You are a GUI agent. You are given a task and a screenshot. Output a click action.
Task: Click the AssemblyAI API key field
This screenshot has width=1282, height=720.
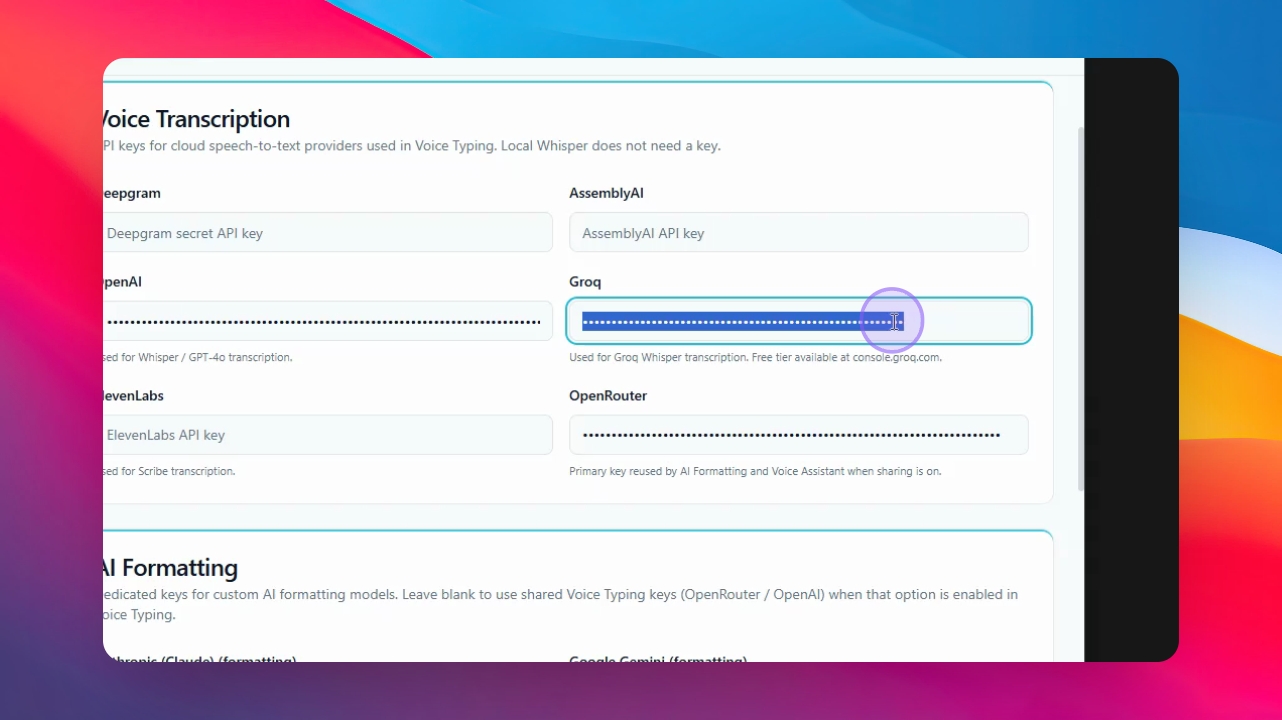tap(799, 232)
